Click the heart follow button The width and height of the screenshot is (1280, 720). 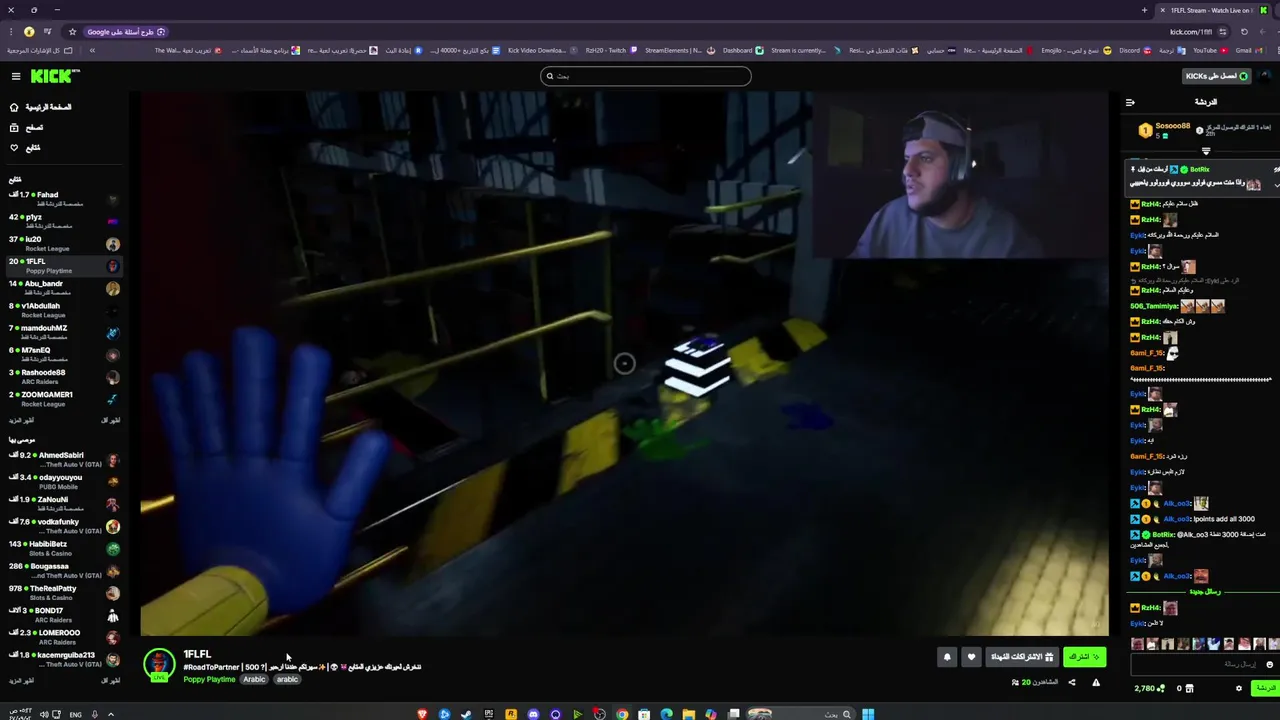point(971,657)
